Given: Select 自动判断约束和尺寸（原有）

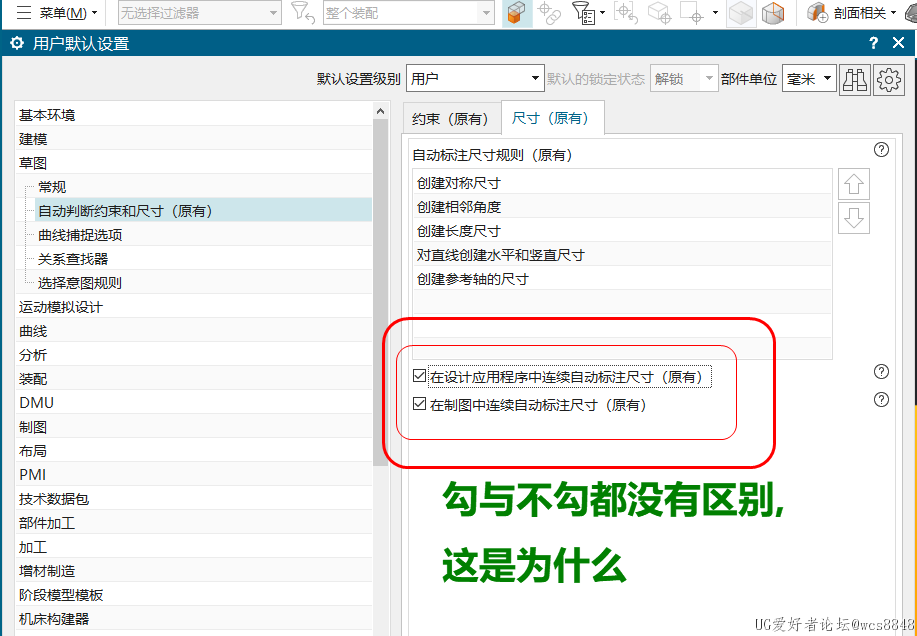Looking at the screenshot, I should point(204,210).
